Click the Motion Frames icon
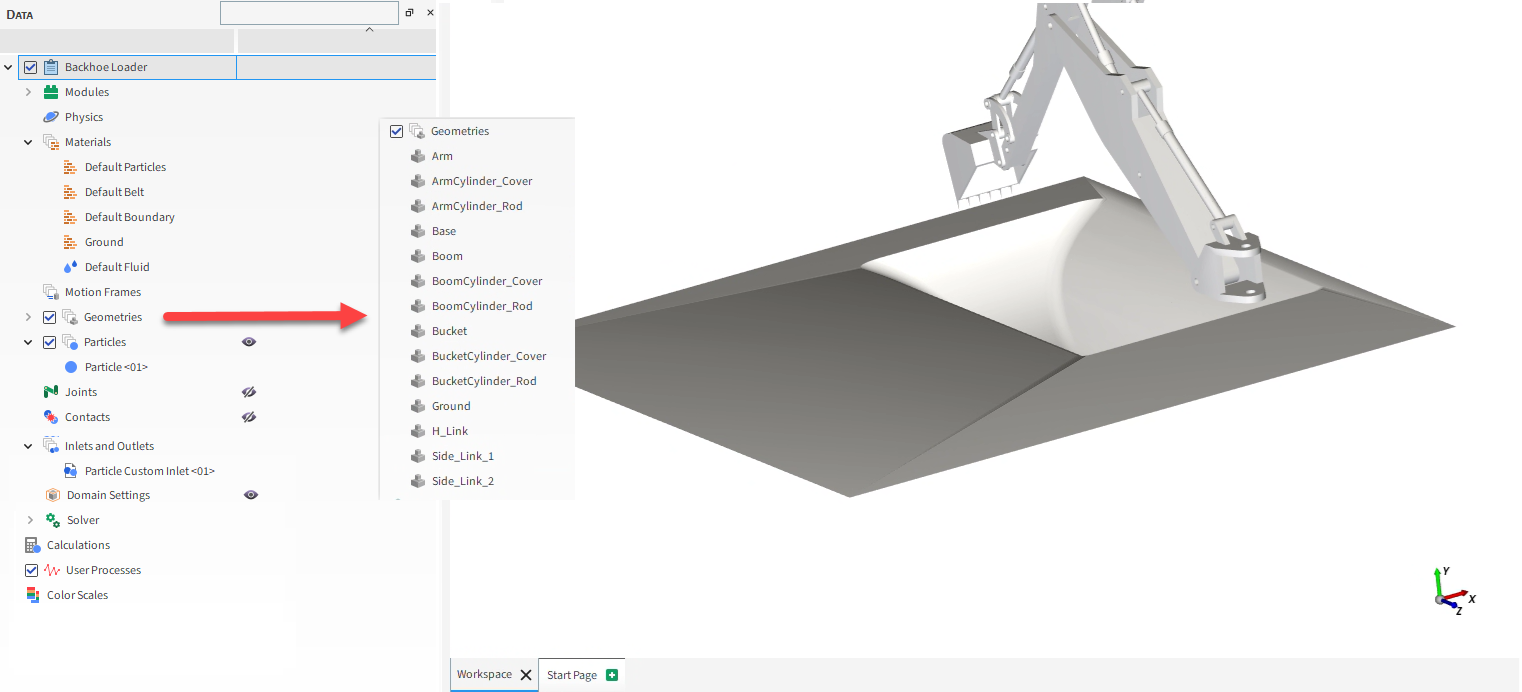The height and width of the screenshot is (692, 1522). click(x=51, y=292)
